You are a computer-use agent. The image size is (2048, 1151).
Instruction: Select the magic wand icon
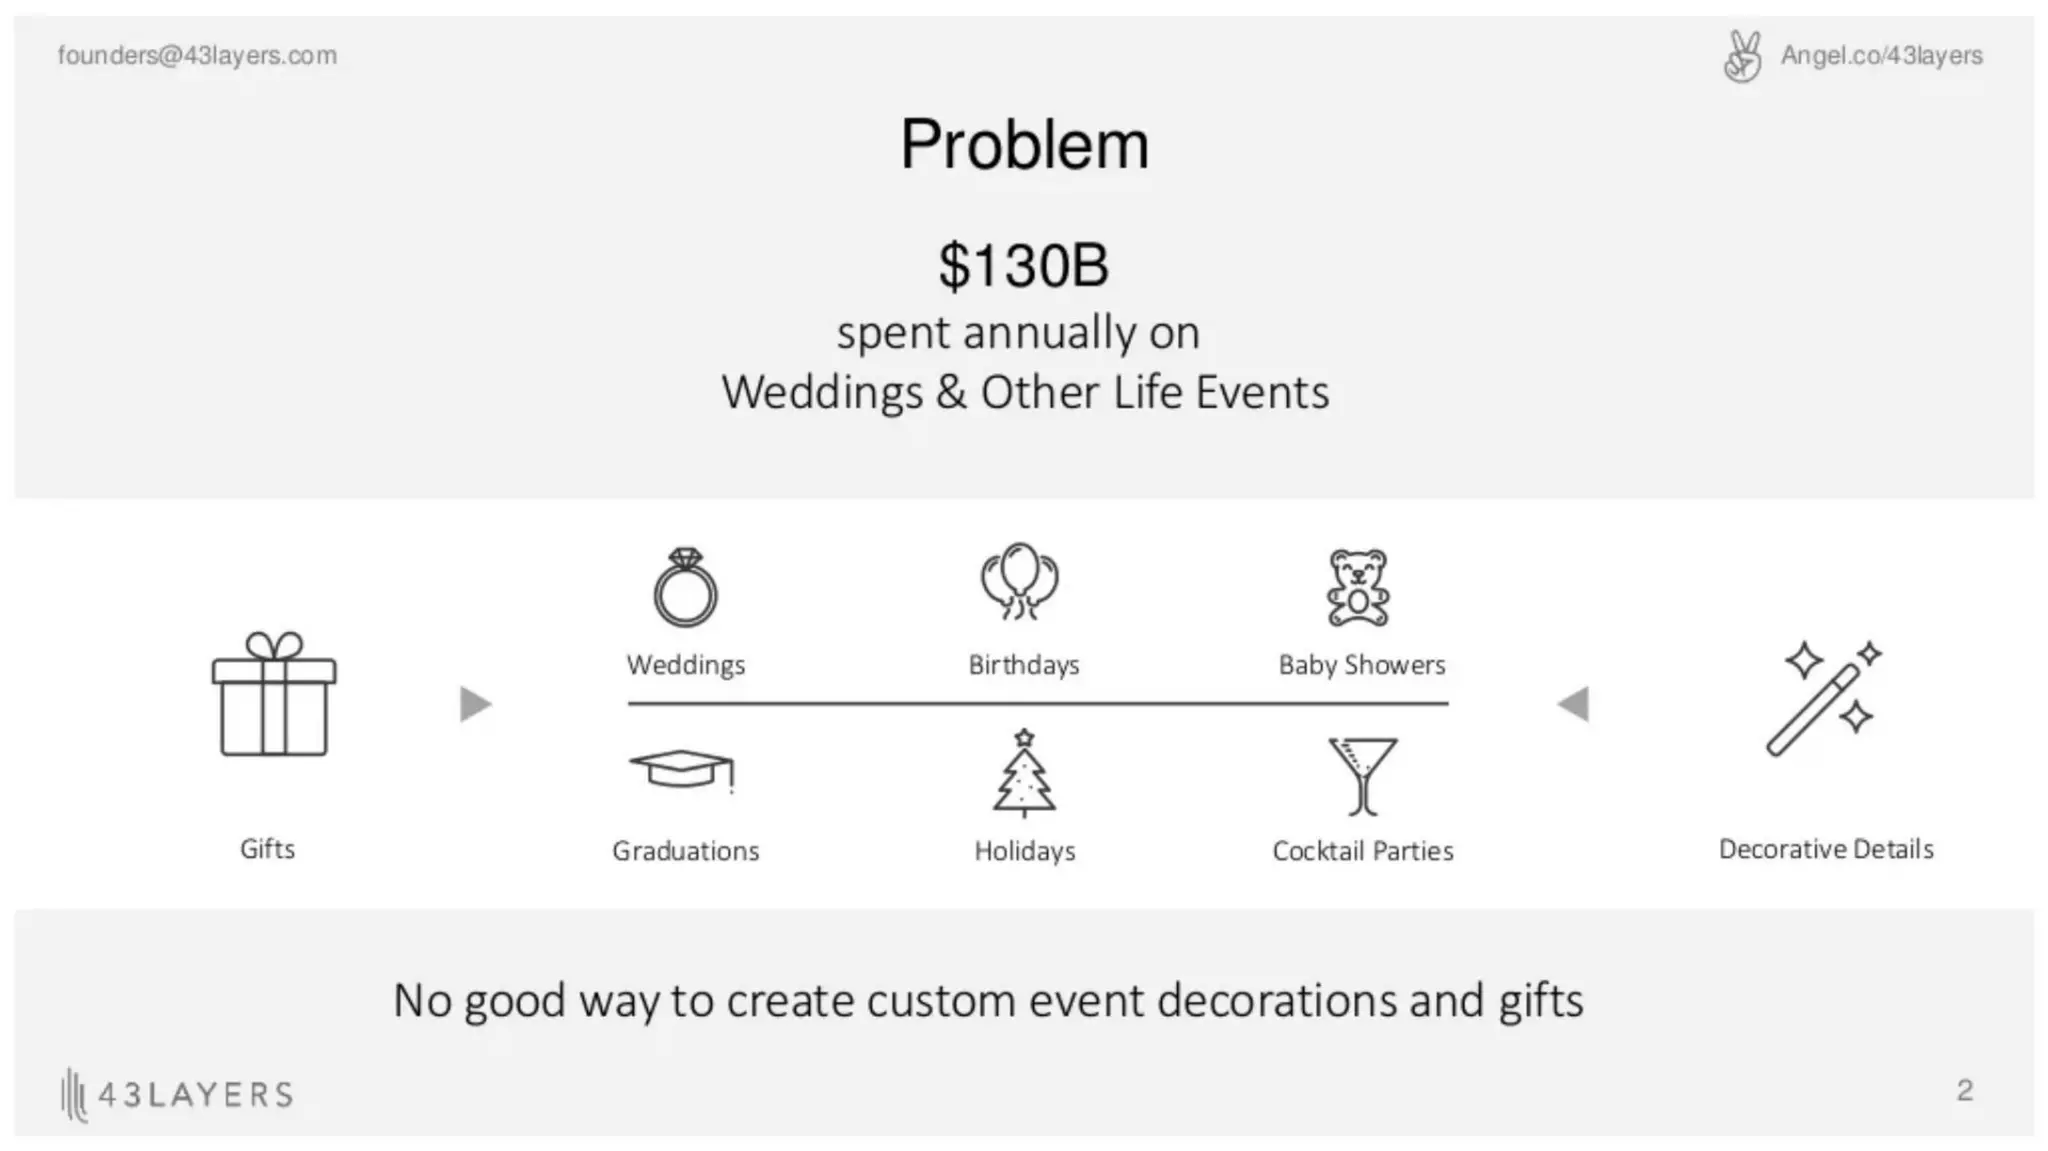pyautogui.click(x=1824, y=698)
